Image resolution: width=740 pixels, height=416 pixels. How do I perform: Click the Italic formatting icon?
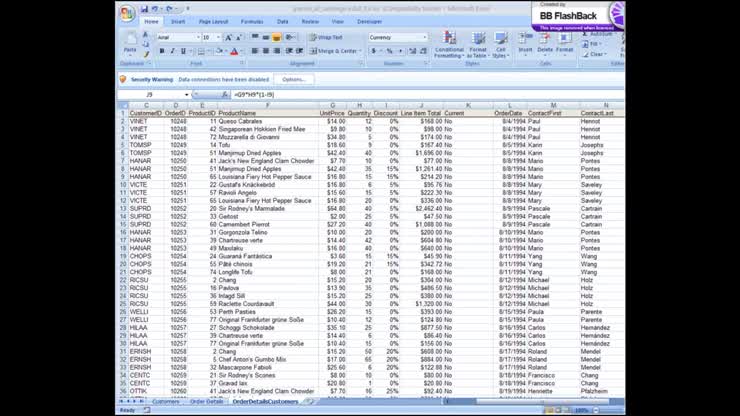[x=171, y=51]
